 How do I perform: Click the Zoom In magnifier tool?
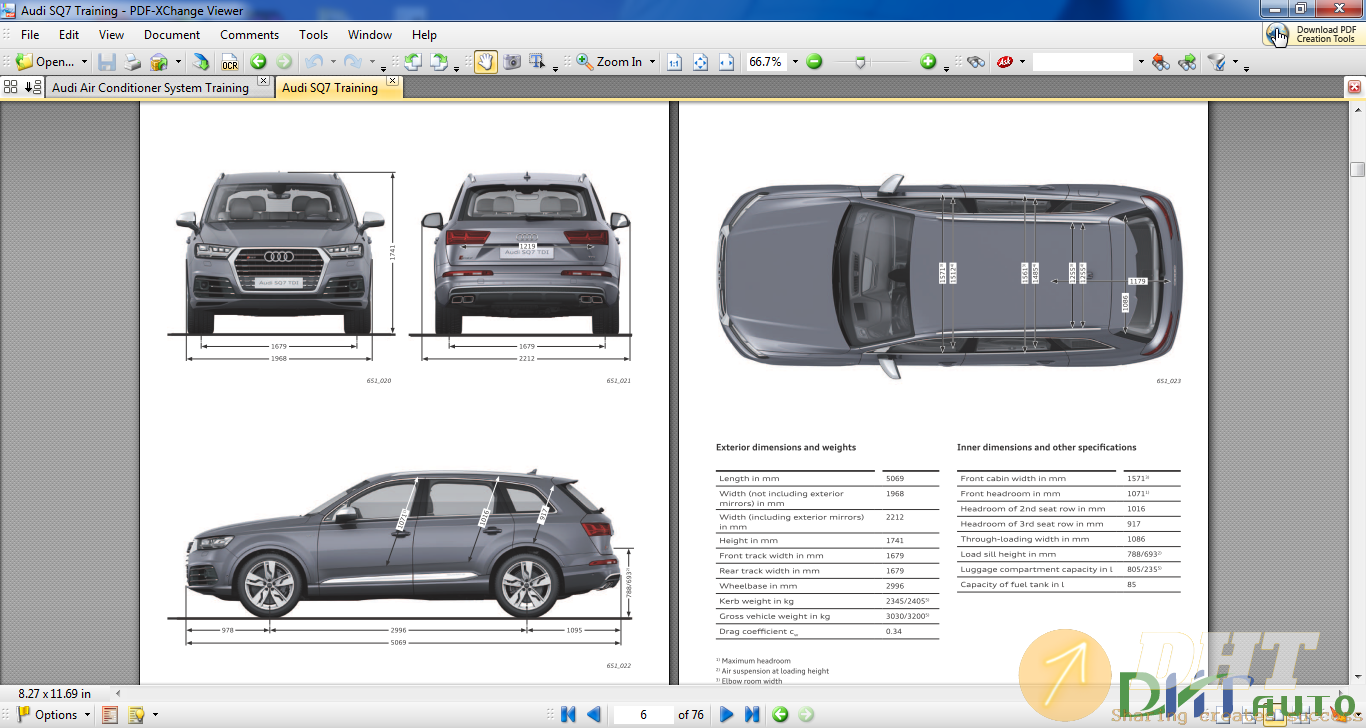click(609, 62)
